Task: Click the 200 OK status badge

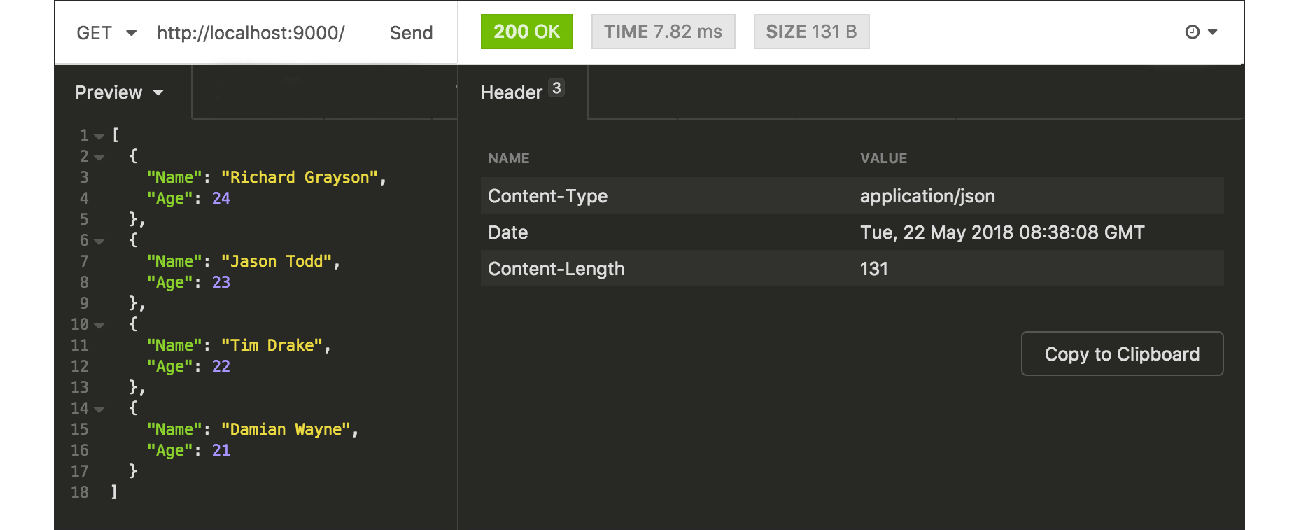Action: pyautogui.click(x=527, y=31)
